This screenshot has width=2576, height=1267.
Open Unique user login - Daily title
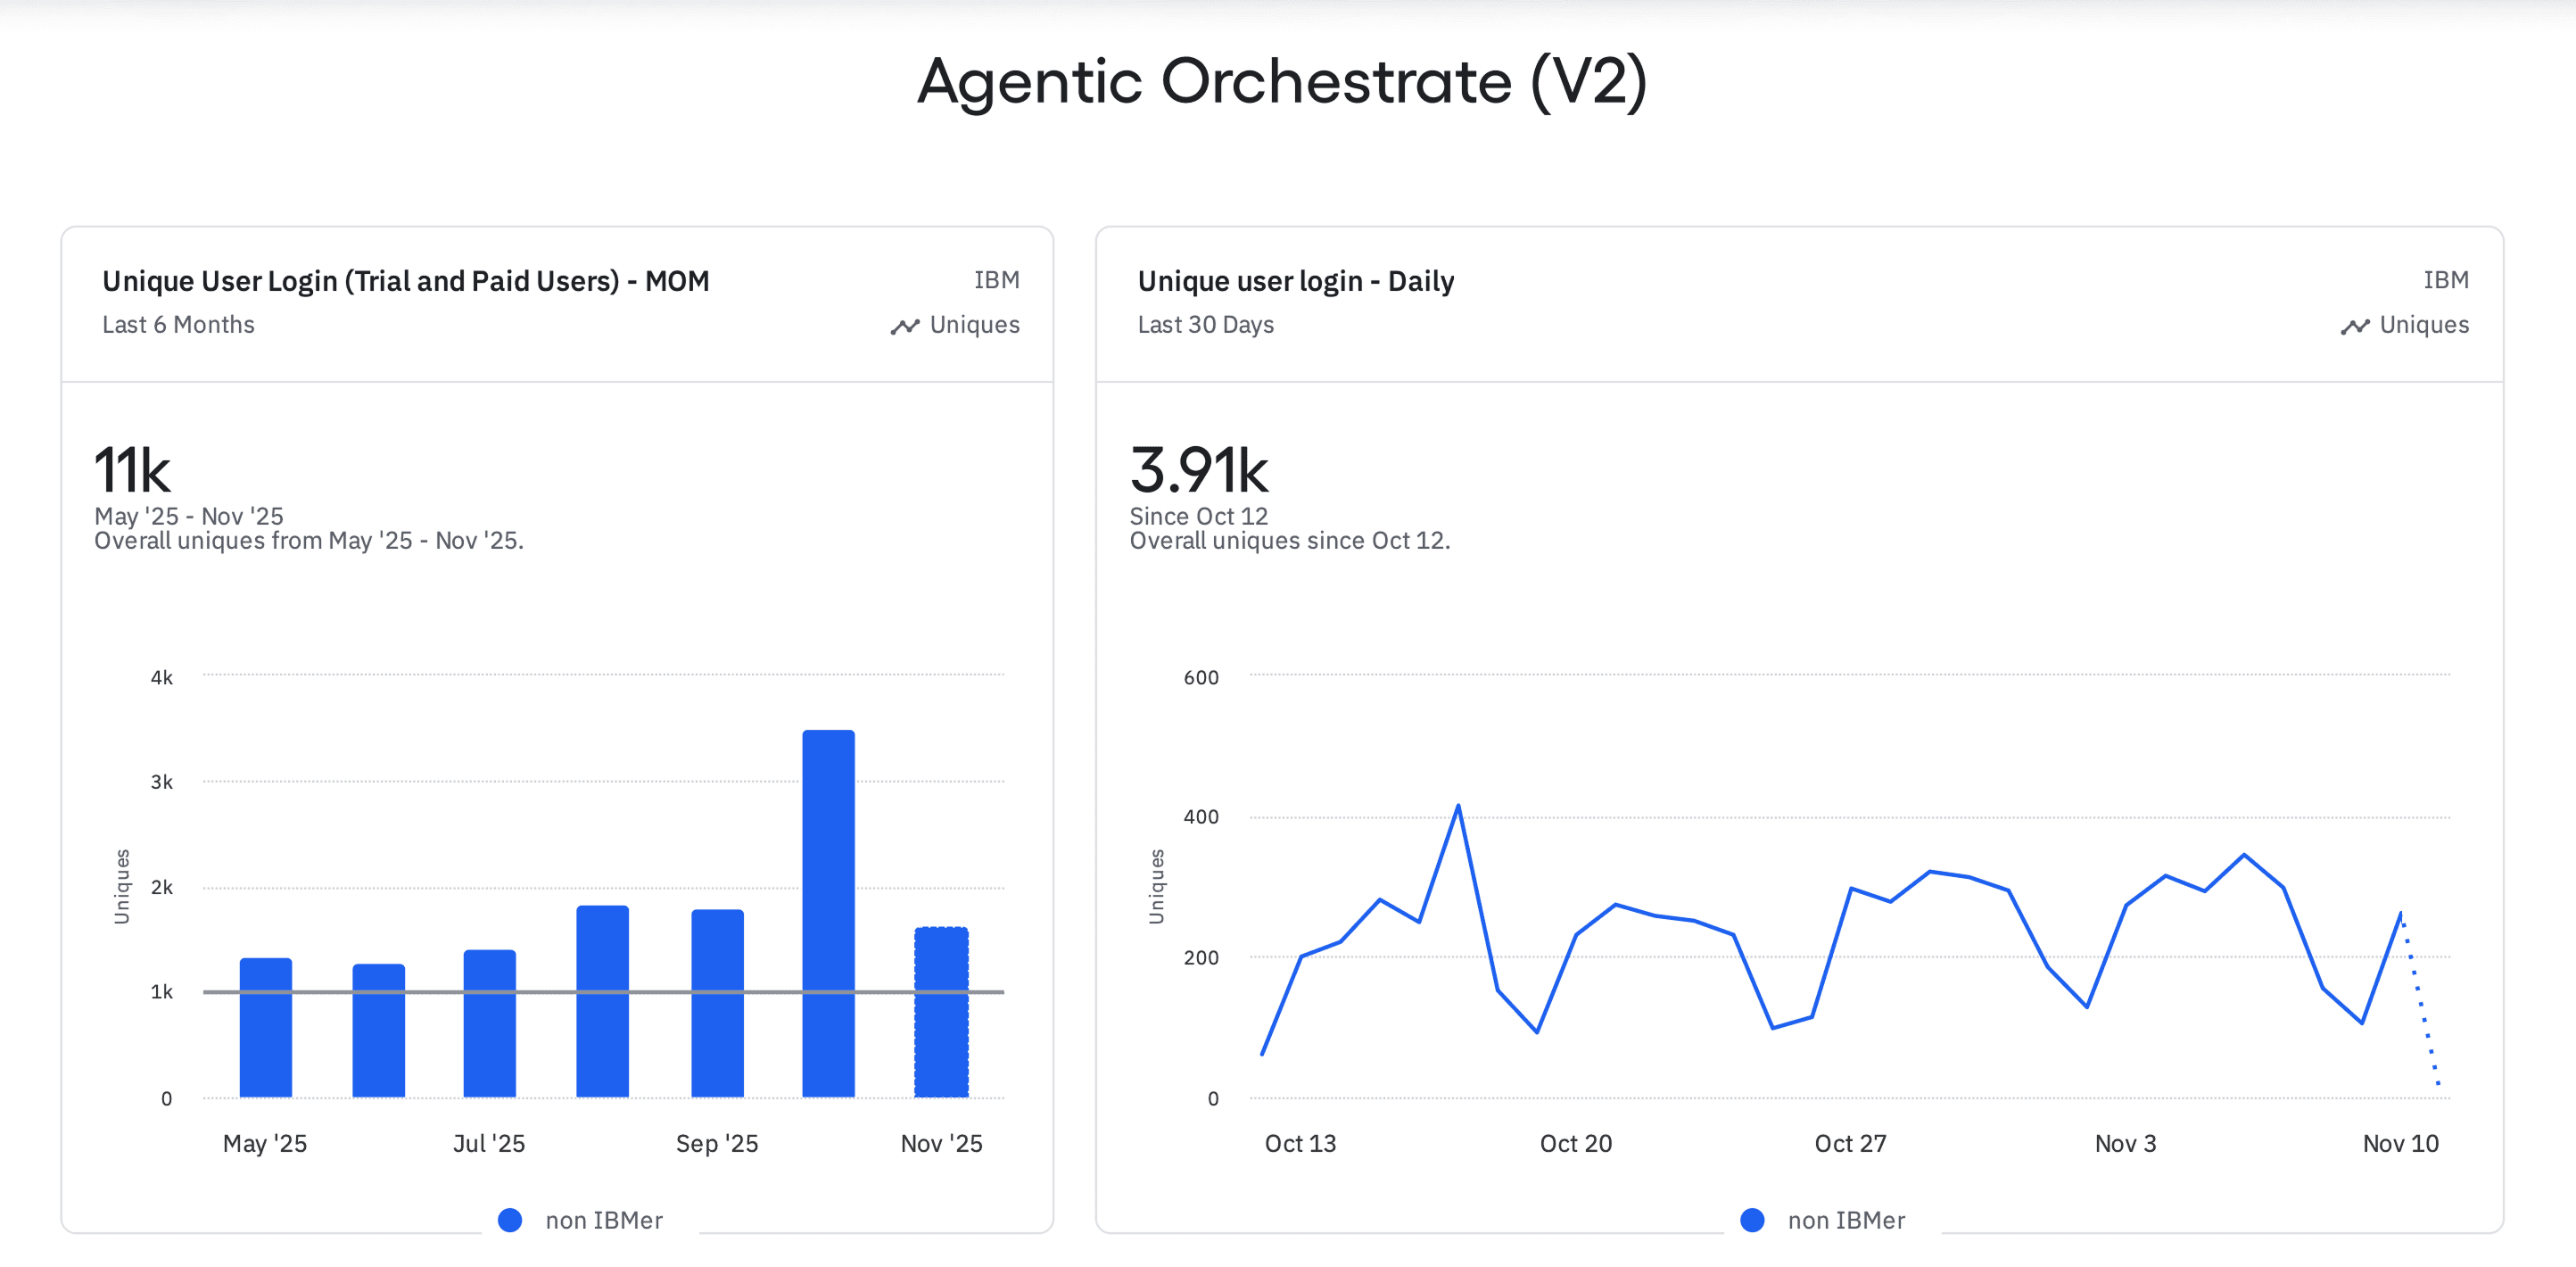[x=1295, y=281]
